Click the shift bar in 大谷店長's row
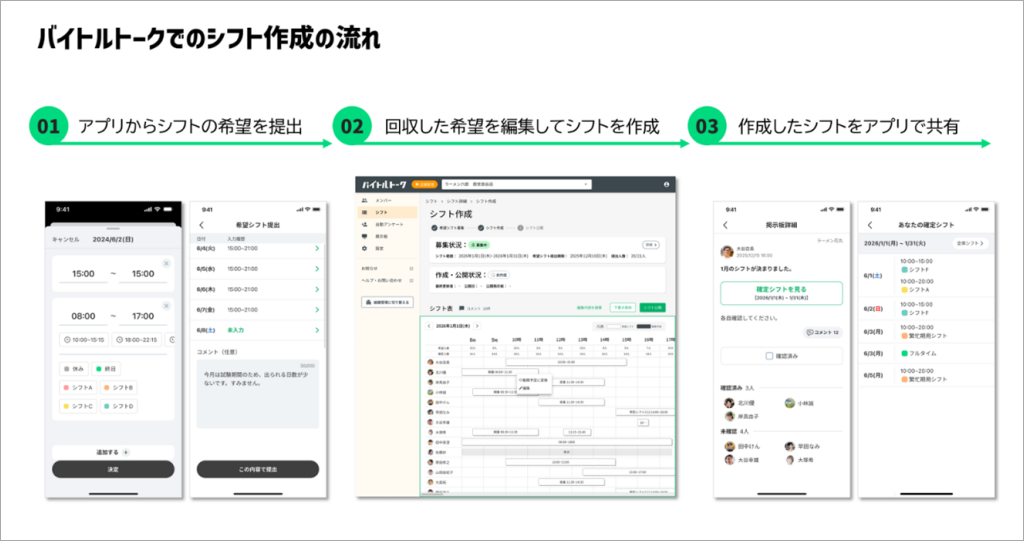Image resolution: width=1024 pixels, height=541 pixels. click(566, 361)
